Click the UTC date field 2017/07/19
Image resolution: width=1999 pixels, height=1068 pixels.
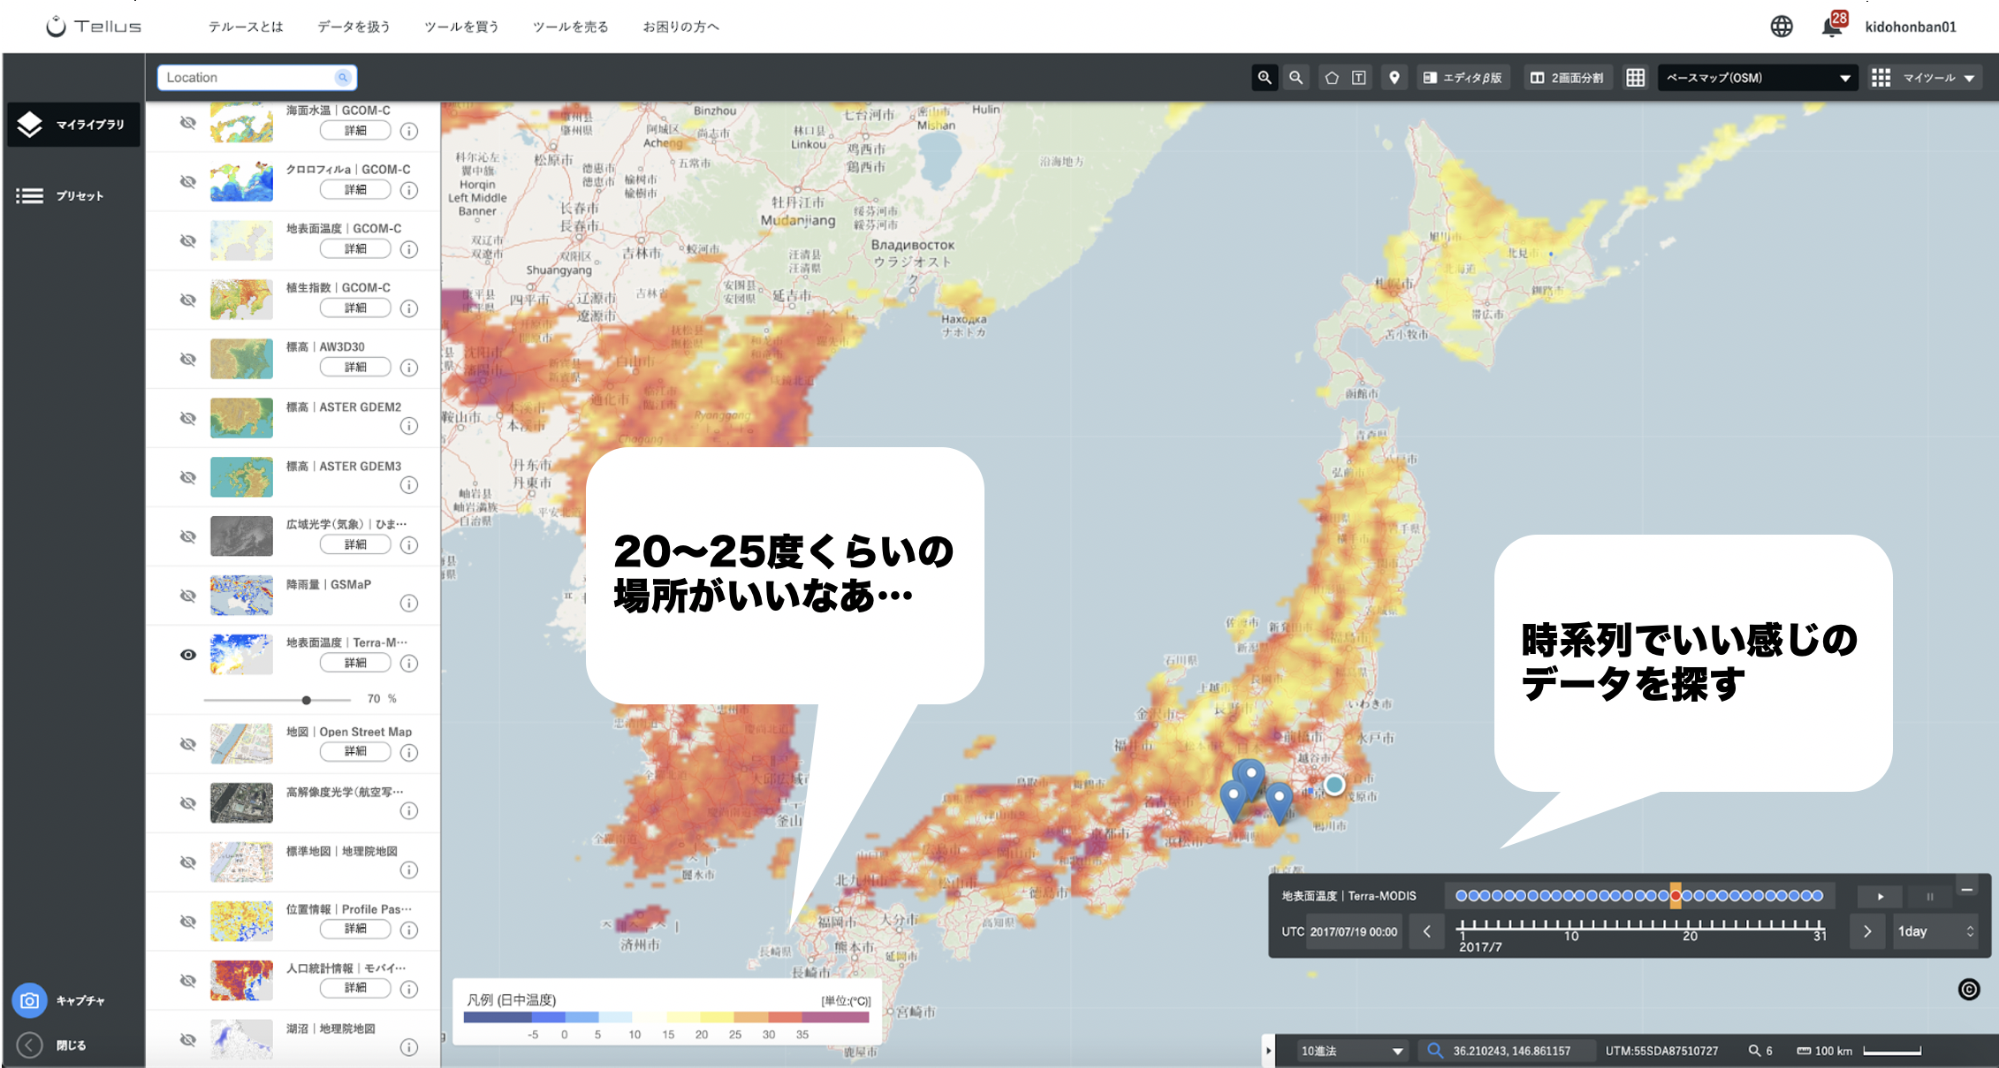1354,932
